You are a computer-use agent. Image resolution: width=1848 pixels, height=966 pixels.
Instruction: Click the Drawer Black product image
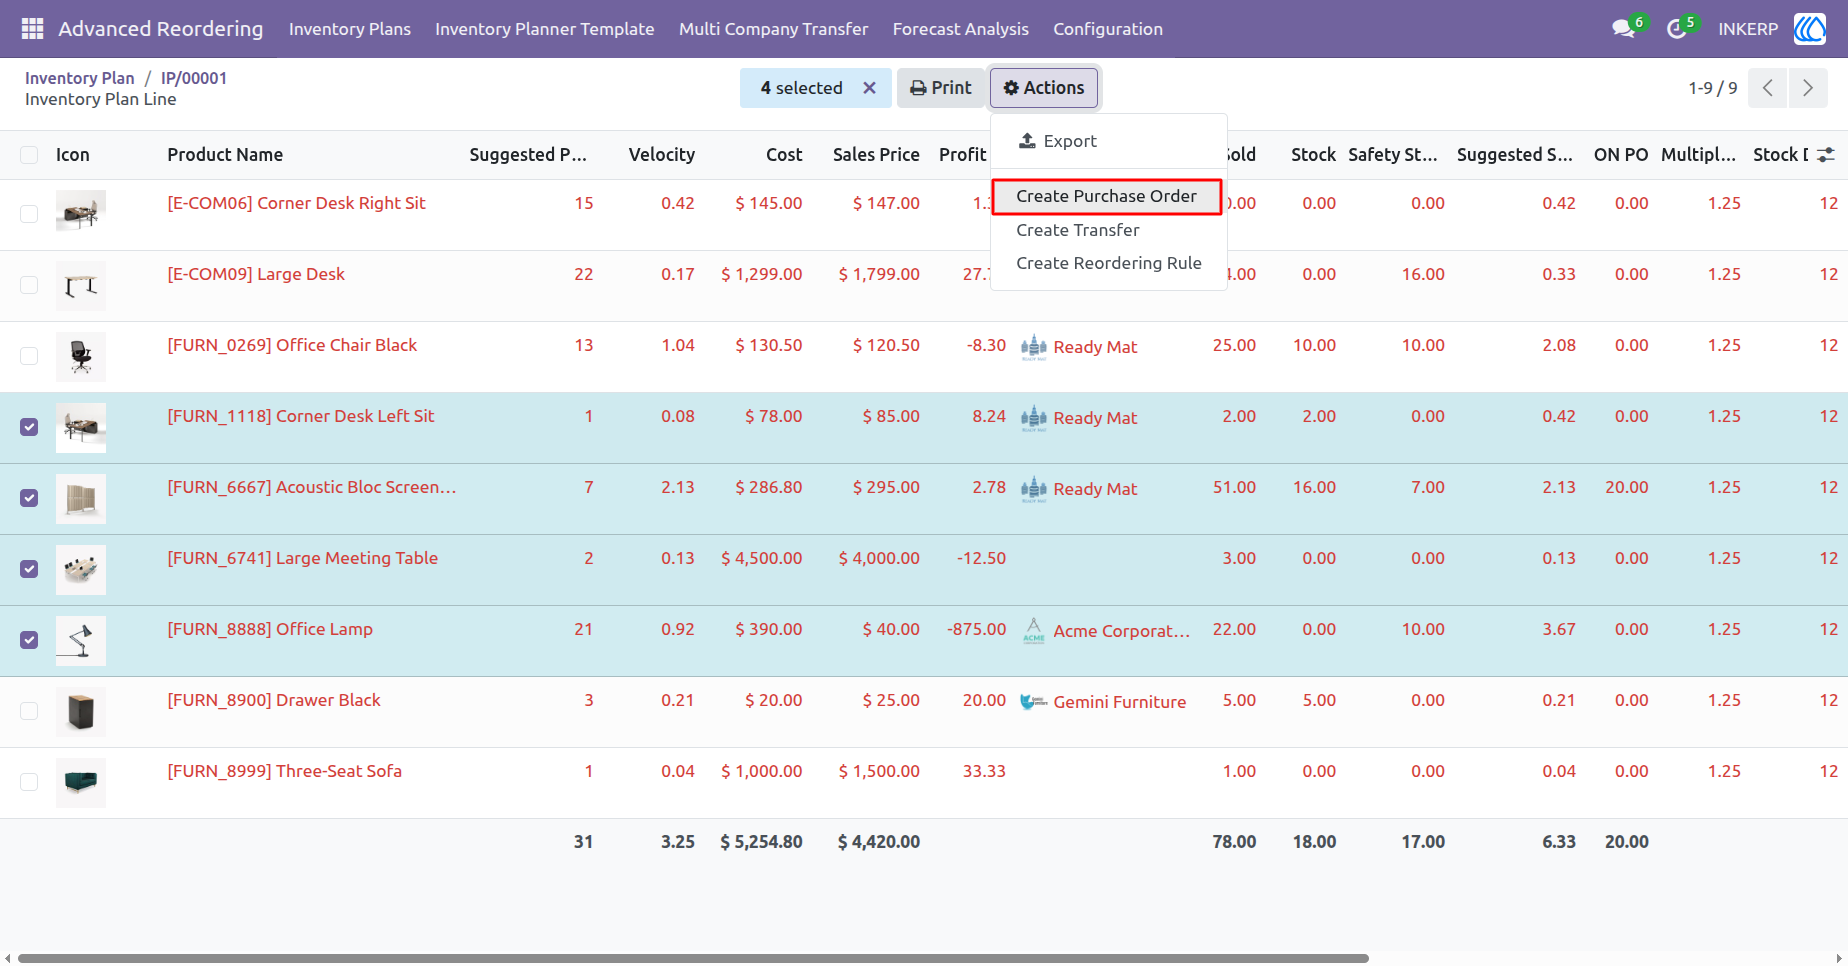(x=81, y=712)
